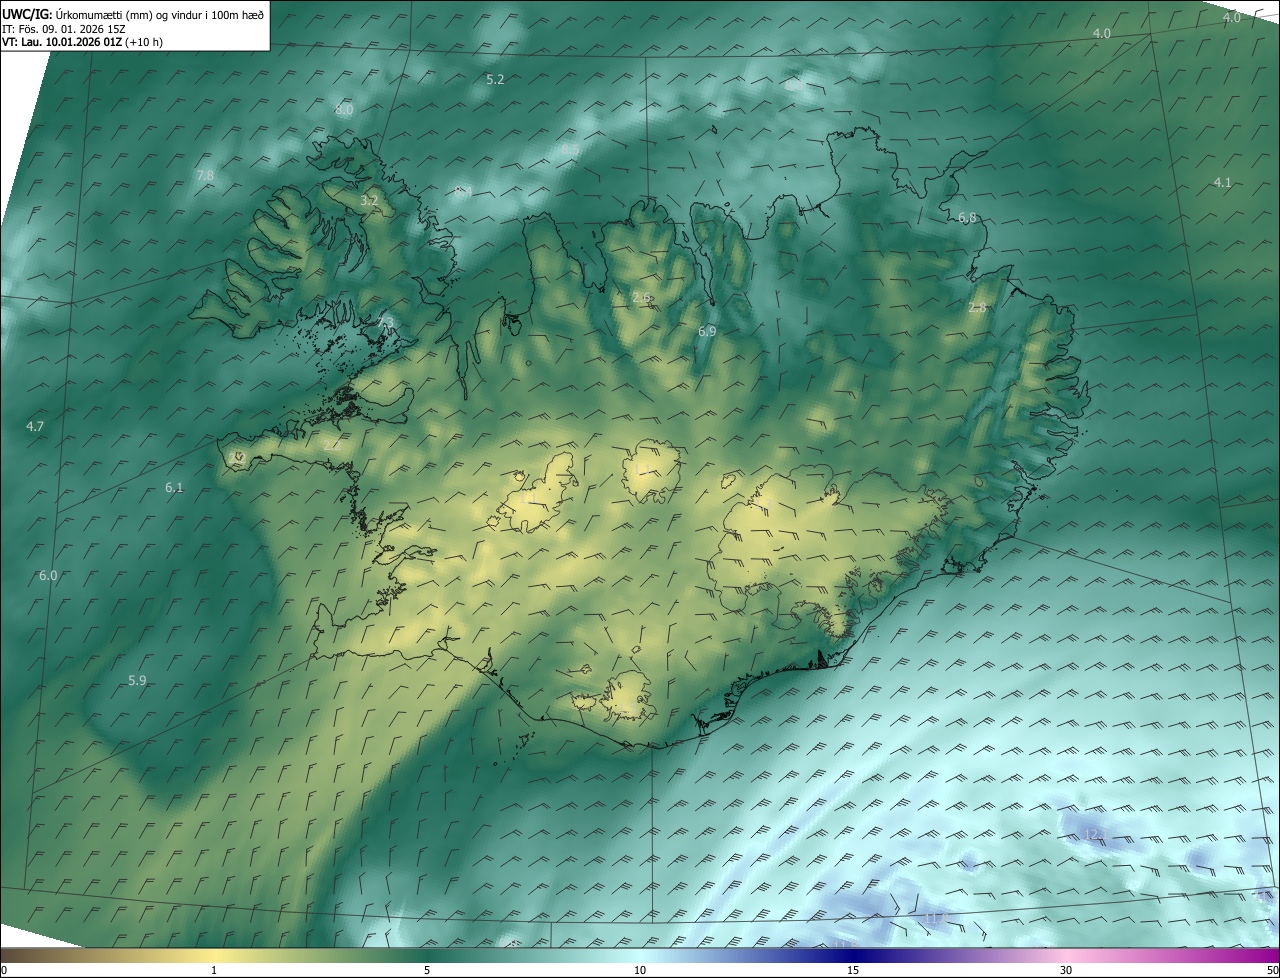This screenshot has height=978, width=1280.
Task: Click the colorbar tick label 10
Action: (640, 970)
